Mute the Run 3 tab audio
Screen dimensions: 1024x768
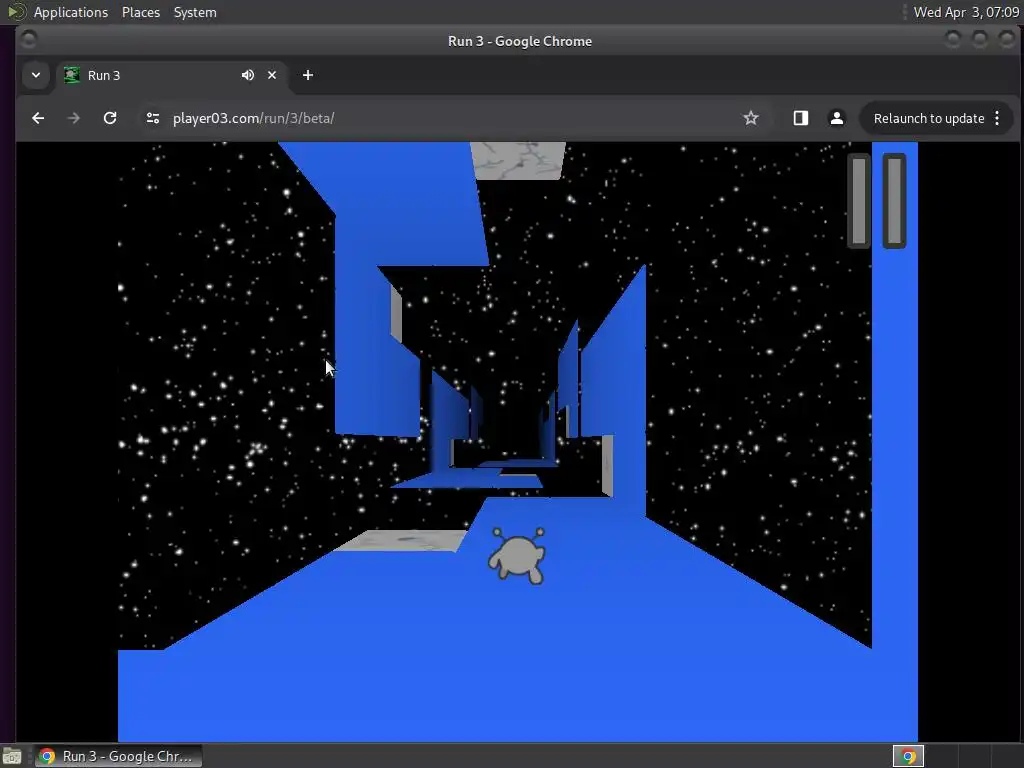coord(248,75)
